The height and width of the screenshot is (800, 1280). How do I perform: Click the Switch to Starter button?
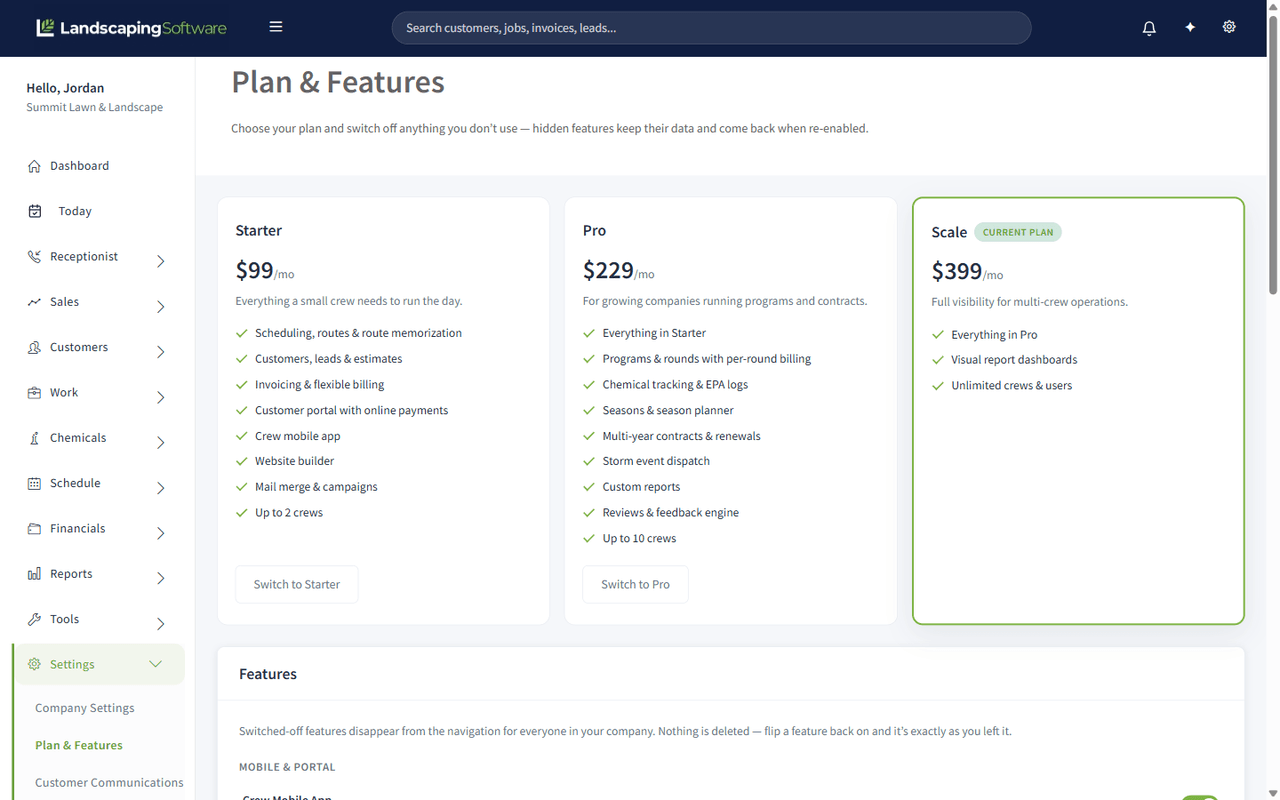297,584
